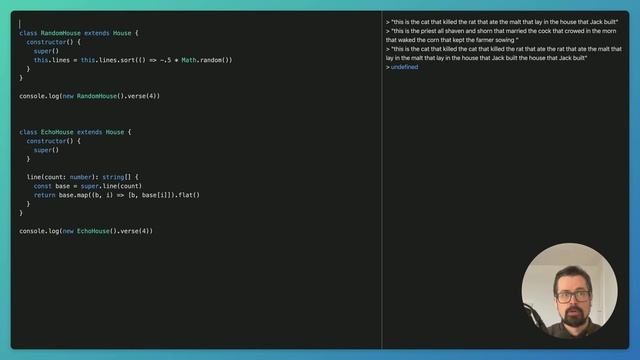Image resolution: width=640 pixels, height=360 pixels.
Task: Click the EchoHouse class name declaration
Action: tap(57, 132)
